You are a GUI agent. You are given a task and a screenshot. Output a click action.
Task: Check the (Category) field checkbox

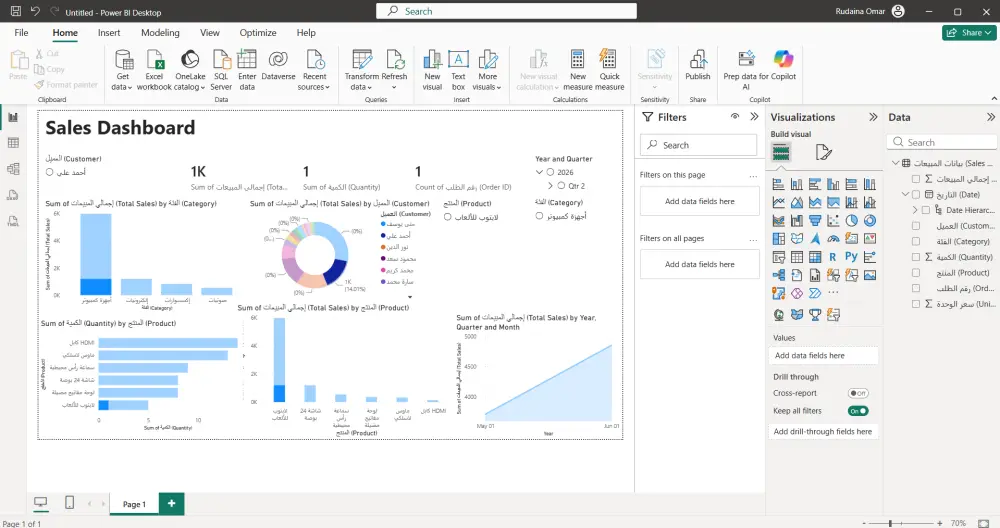pos(916,242)
